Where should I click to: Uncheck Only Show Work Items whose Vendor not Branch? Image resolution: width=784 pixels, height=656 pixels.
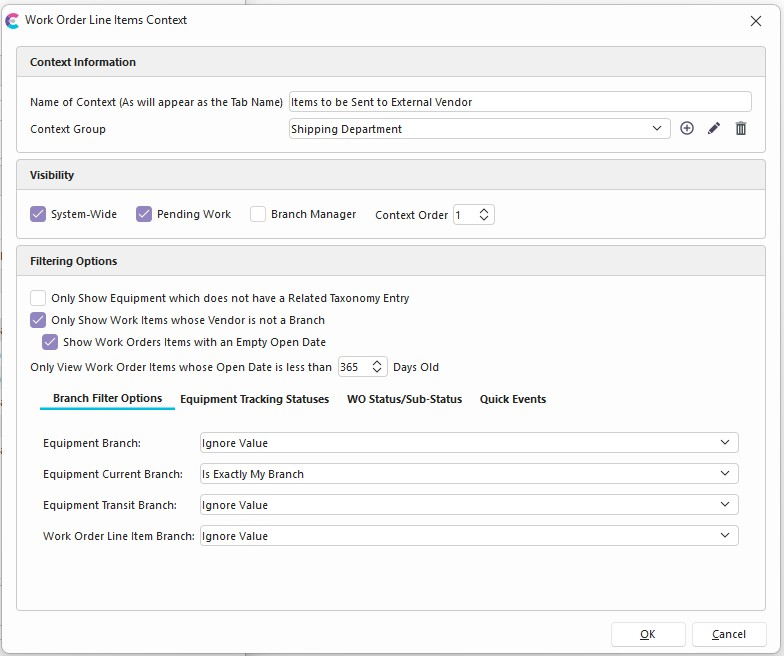pos(38,320)
